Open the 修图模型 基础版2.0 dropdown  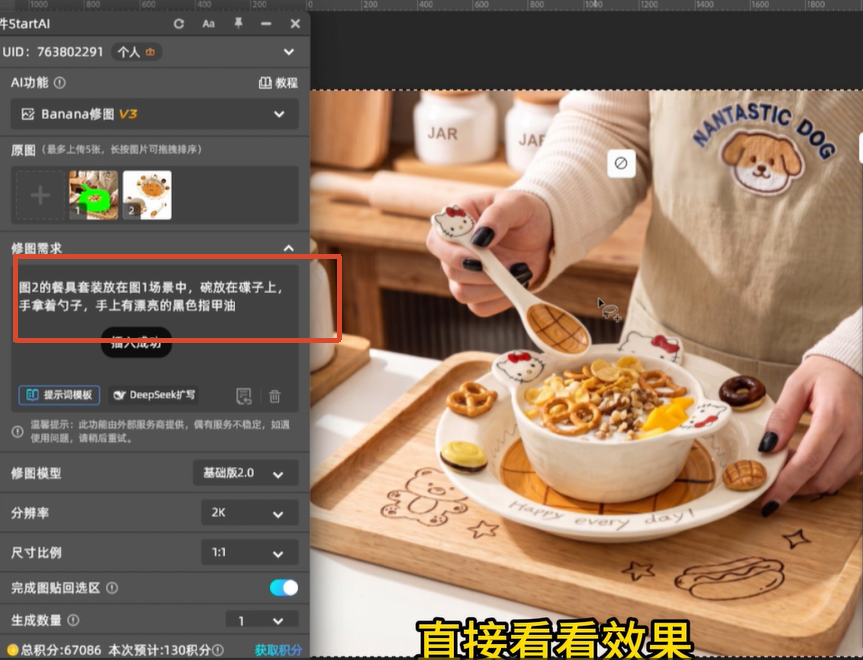point(245,473)
